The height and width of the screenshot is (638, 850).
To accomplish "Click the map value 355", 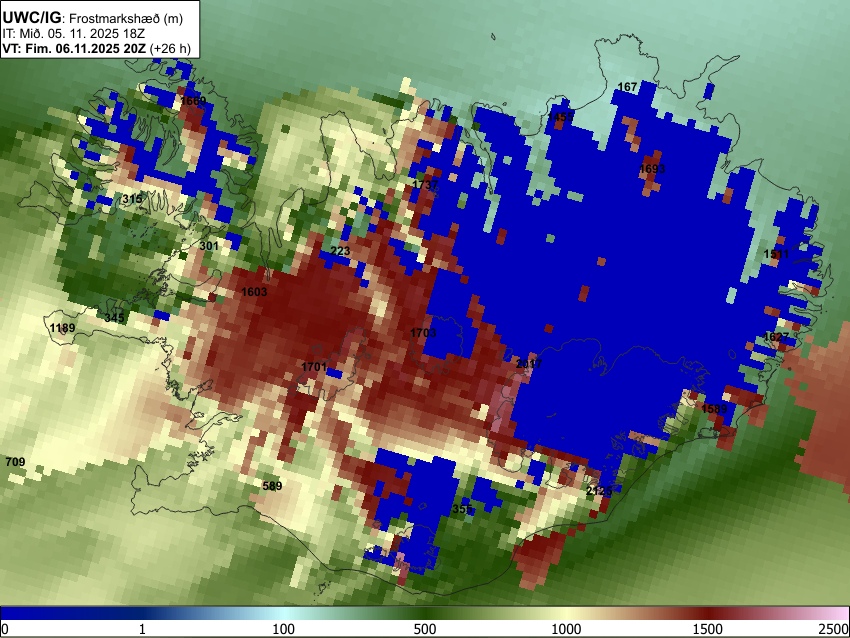I will tap(462, 509).
